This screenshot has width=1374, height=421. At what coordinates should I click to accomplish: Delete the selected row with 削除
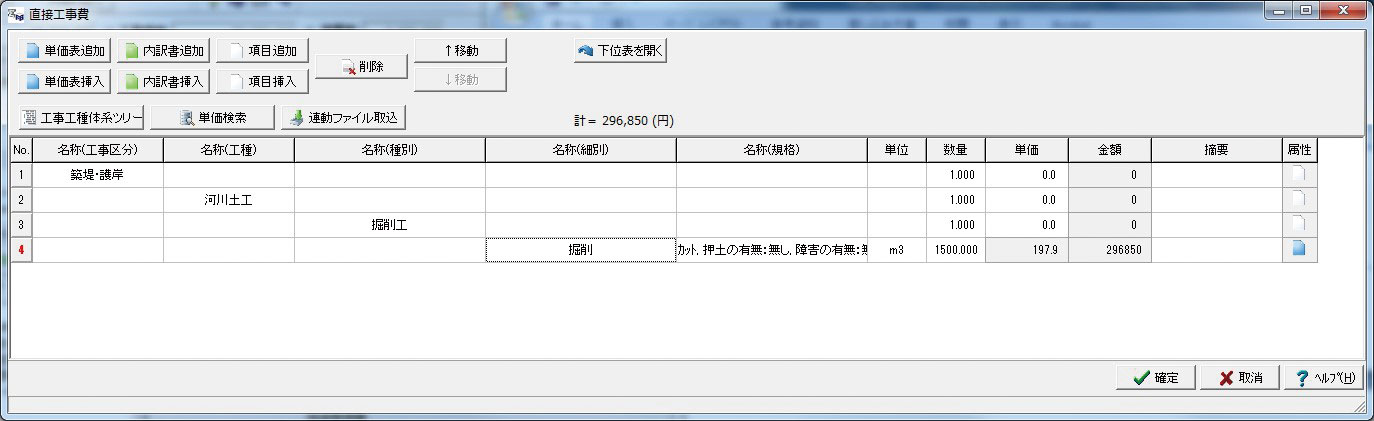362,67
